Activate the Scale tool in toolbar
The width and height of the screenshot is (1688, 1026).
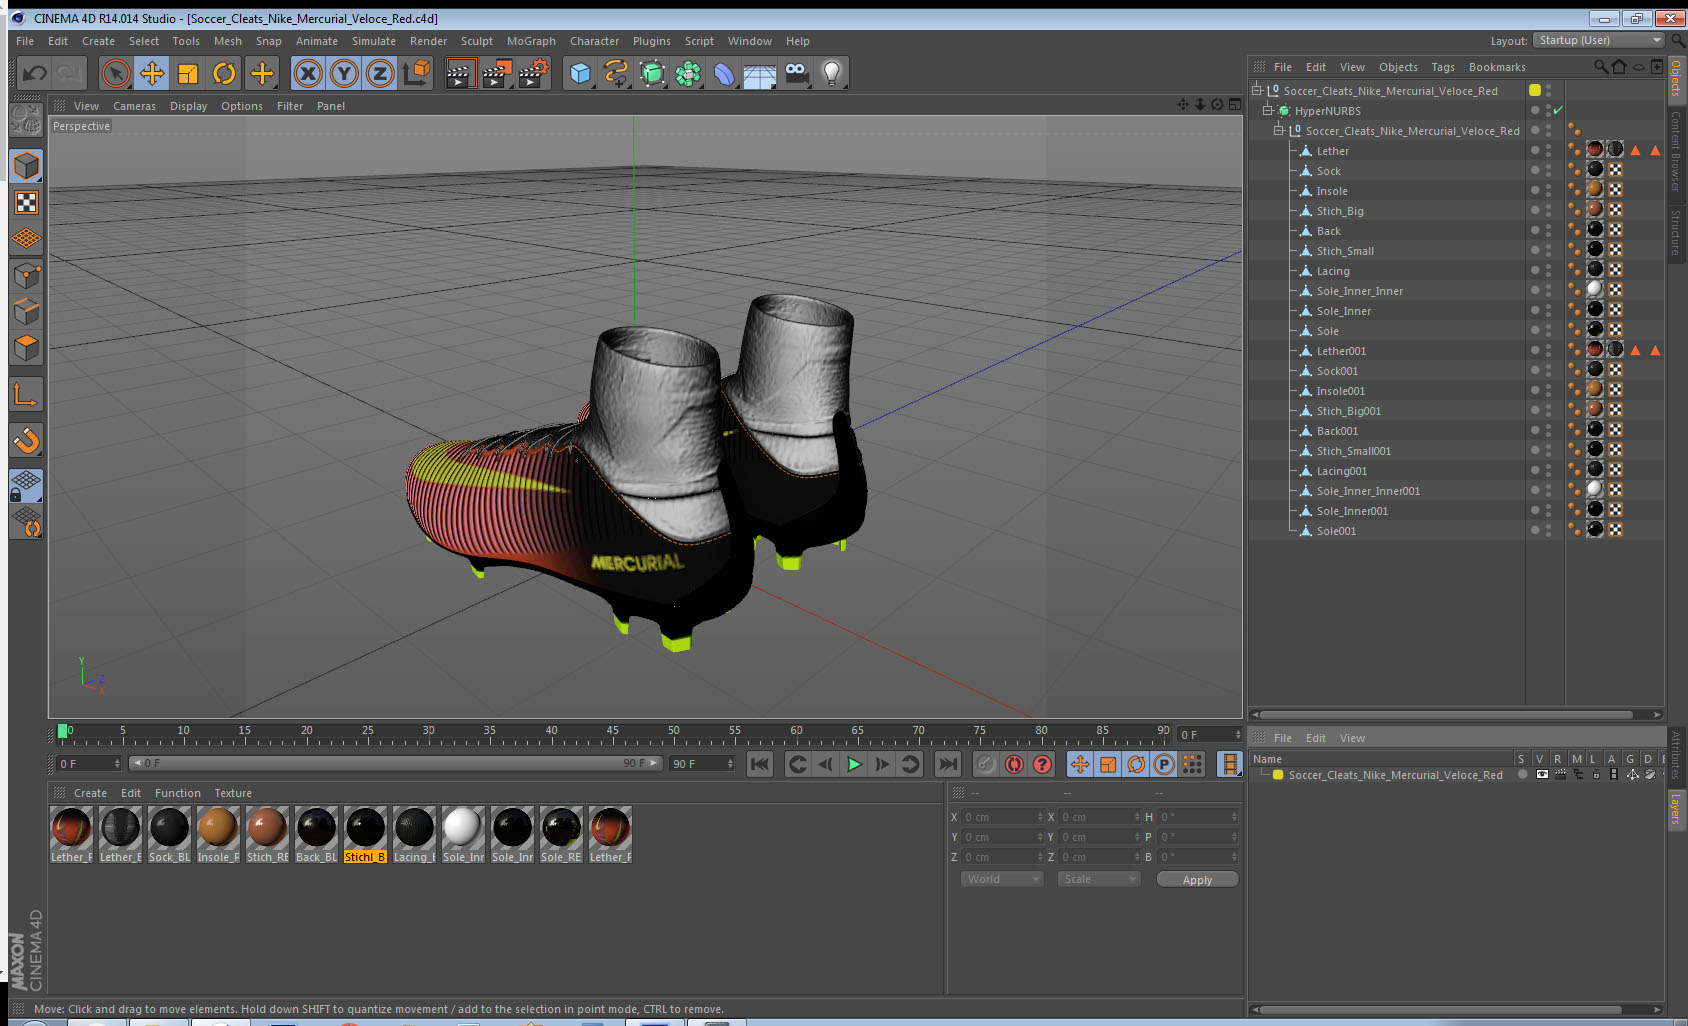188,73
